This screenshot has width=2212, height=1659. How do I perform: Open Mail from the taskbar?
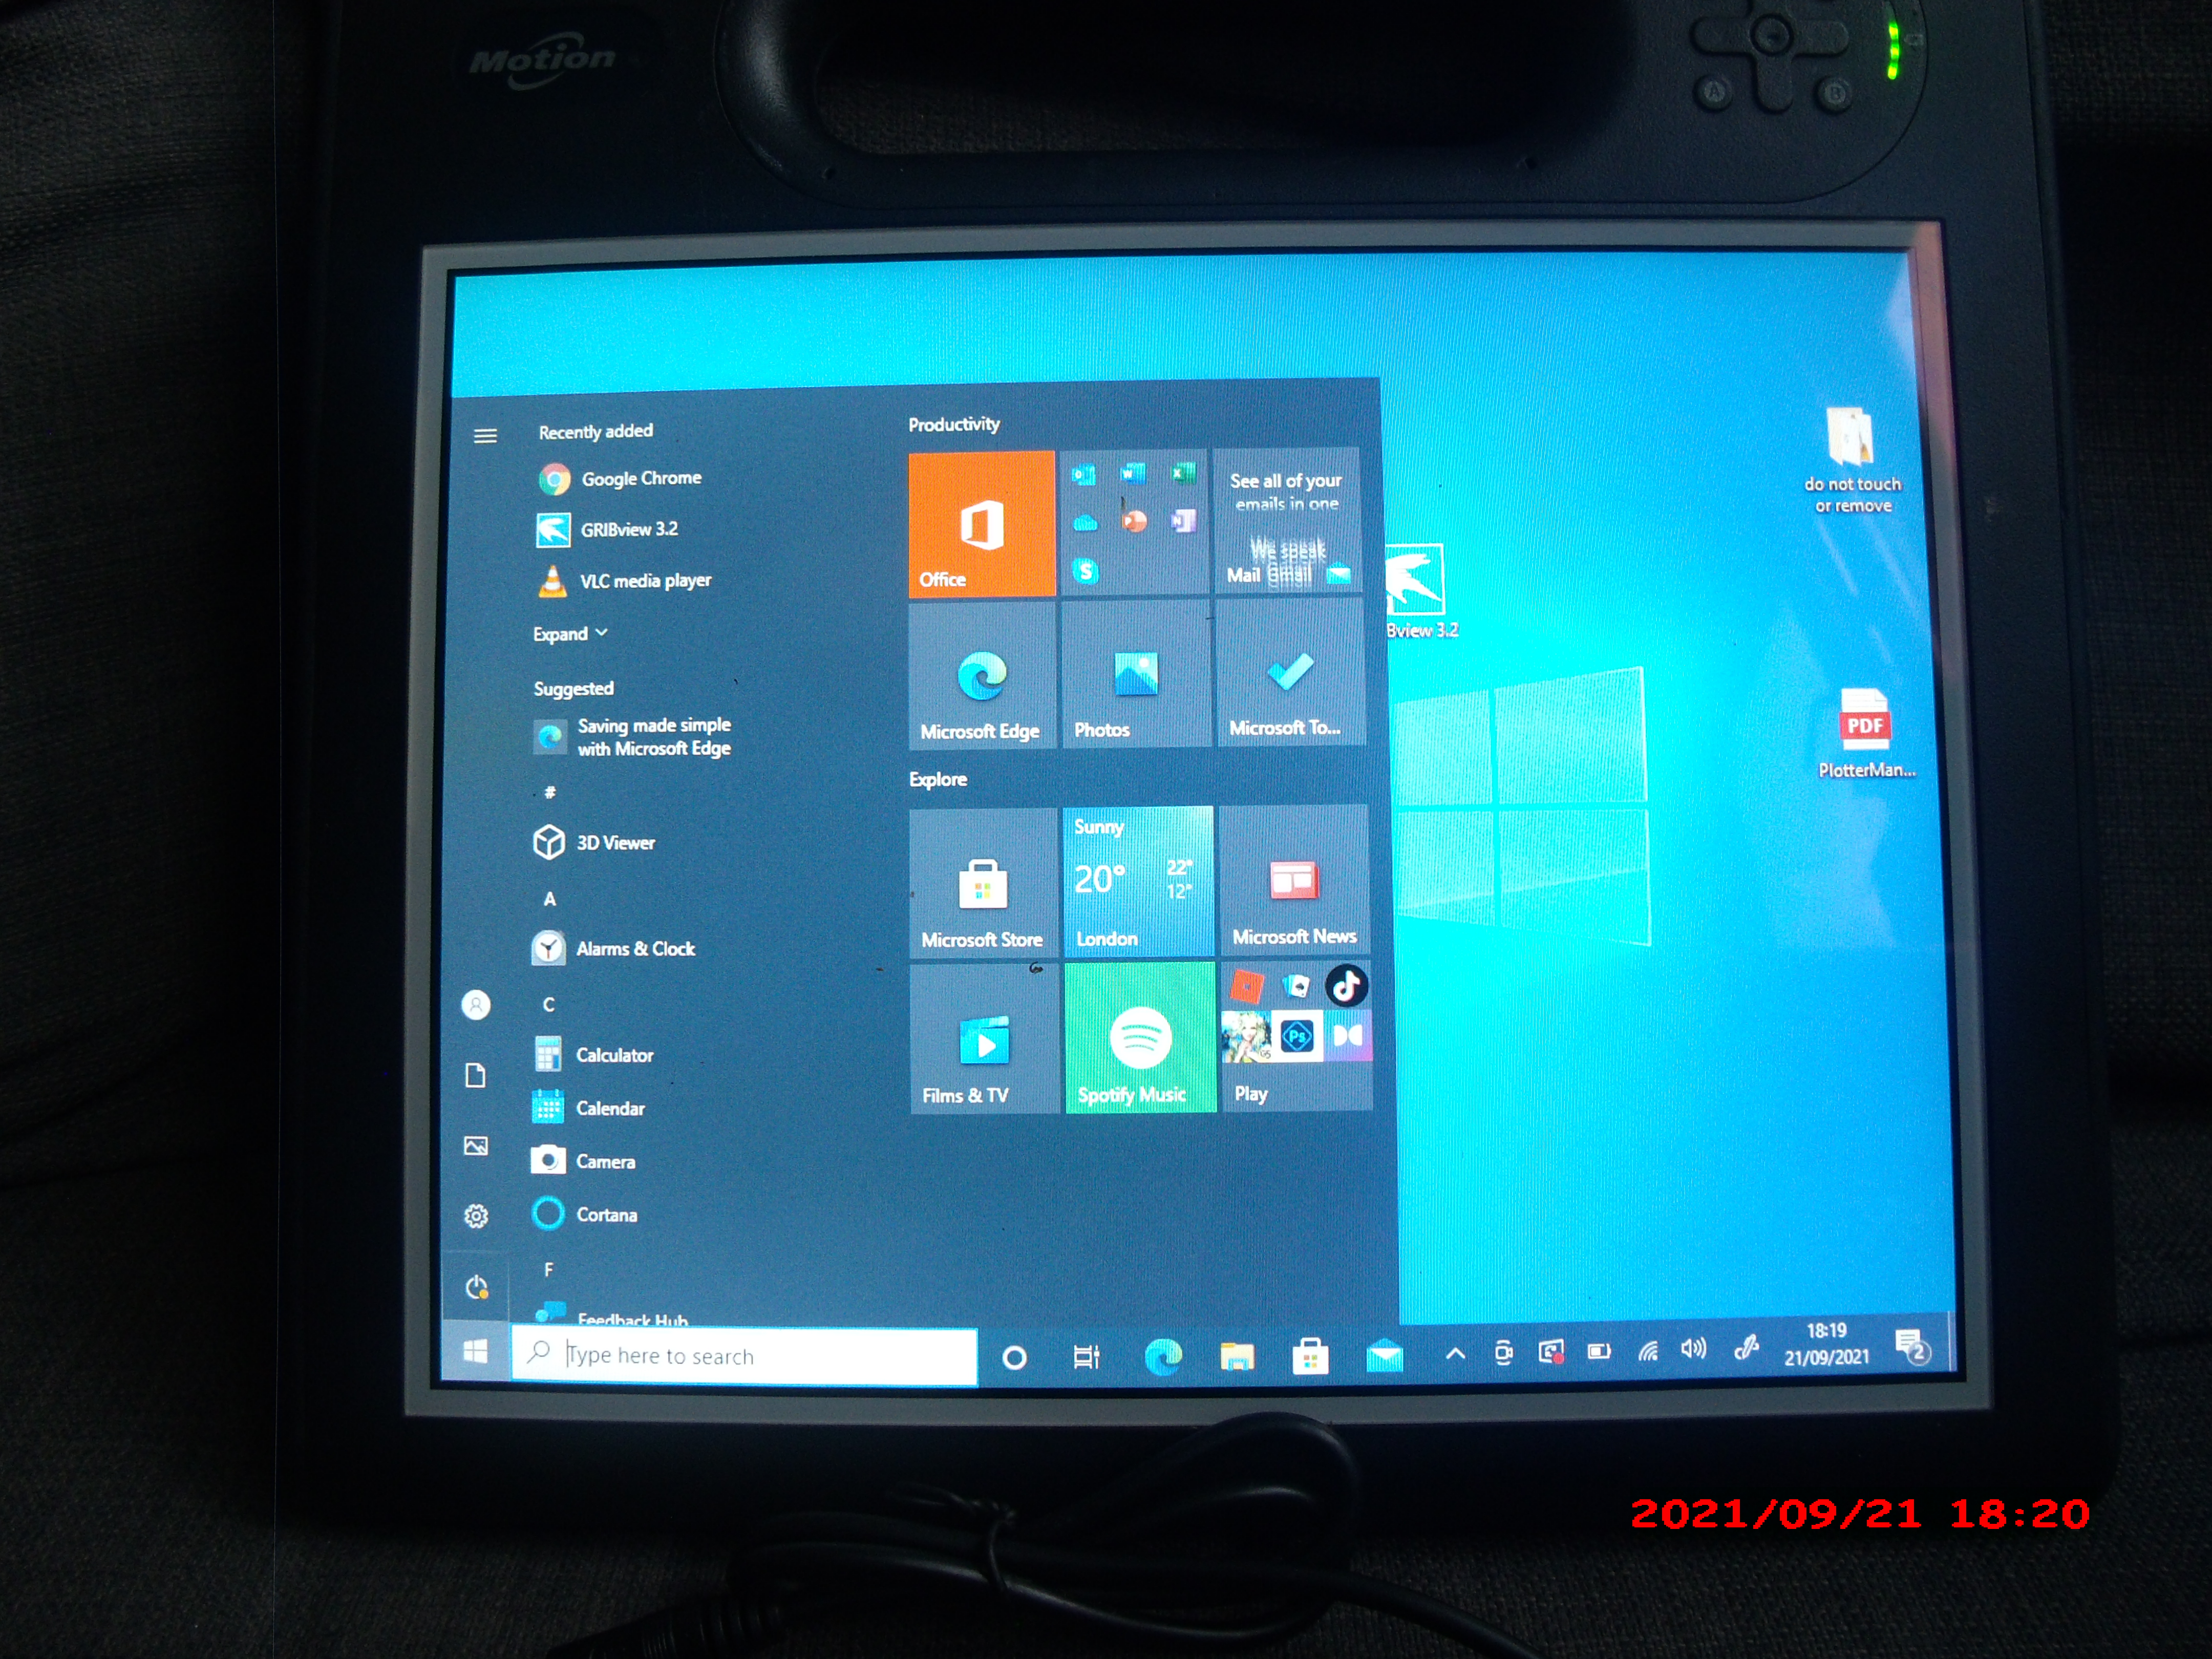(1384, 1356)
